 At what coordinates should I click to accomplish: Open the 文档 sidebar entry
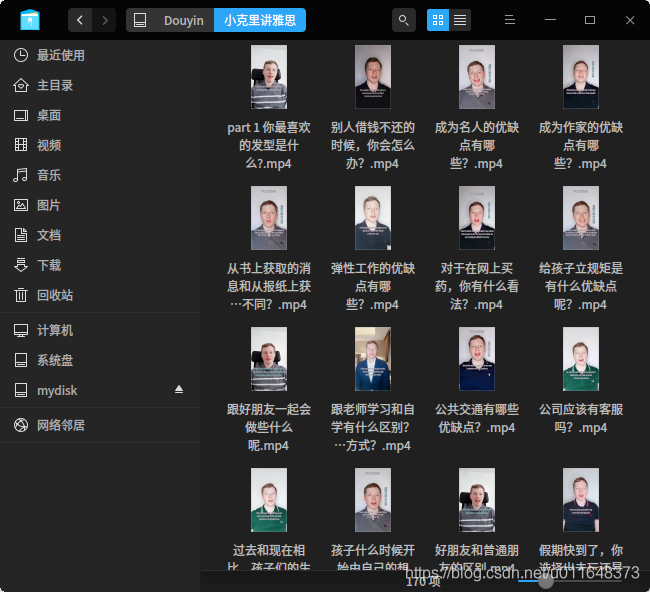point(100,235)
